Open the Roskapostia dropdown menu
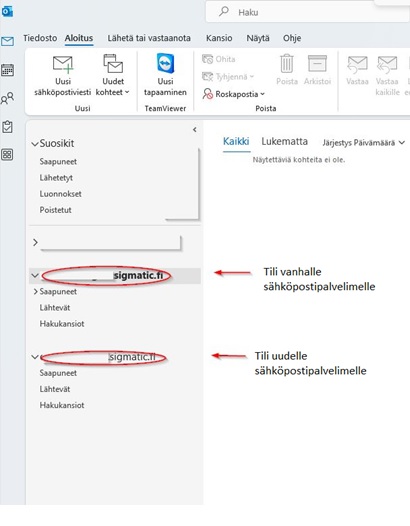Viewport: 410px width, 526px height. coord(234,94)
